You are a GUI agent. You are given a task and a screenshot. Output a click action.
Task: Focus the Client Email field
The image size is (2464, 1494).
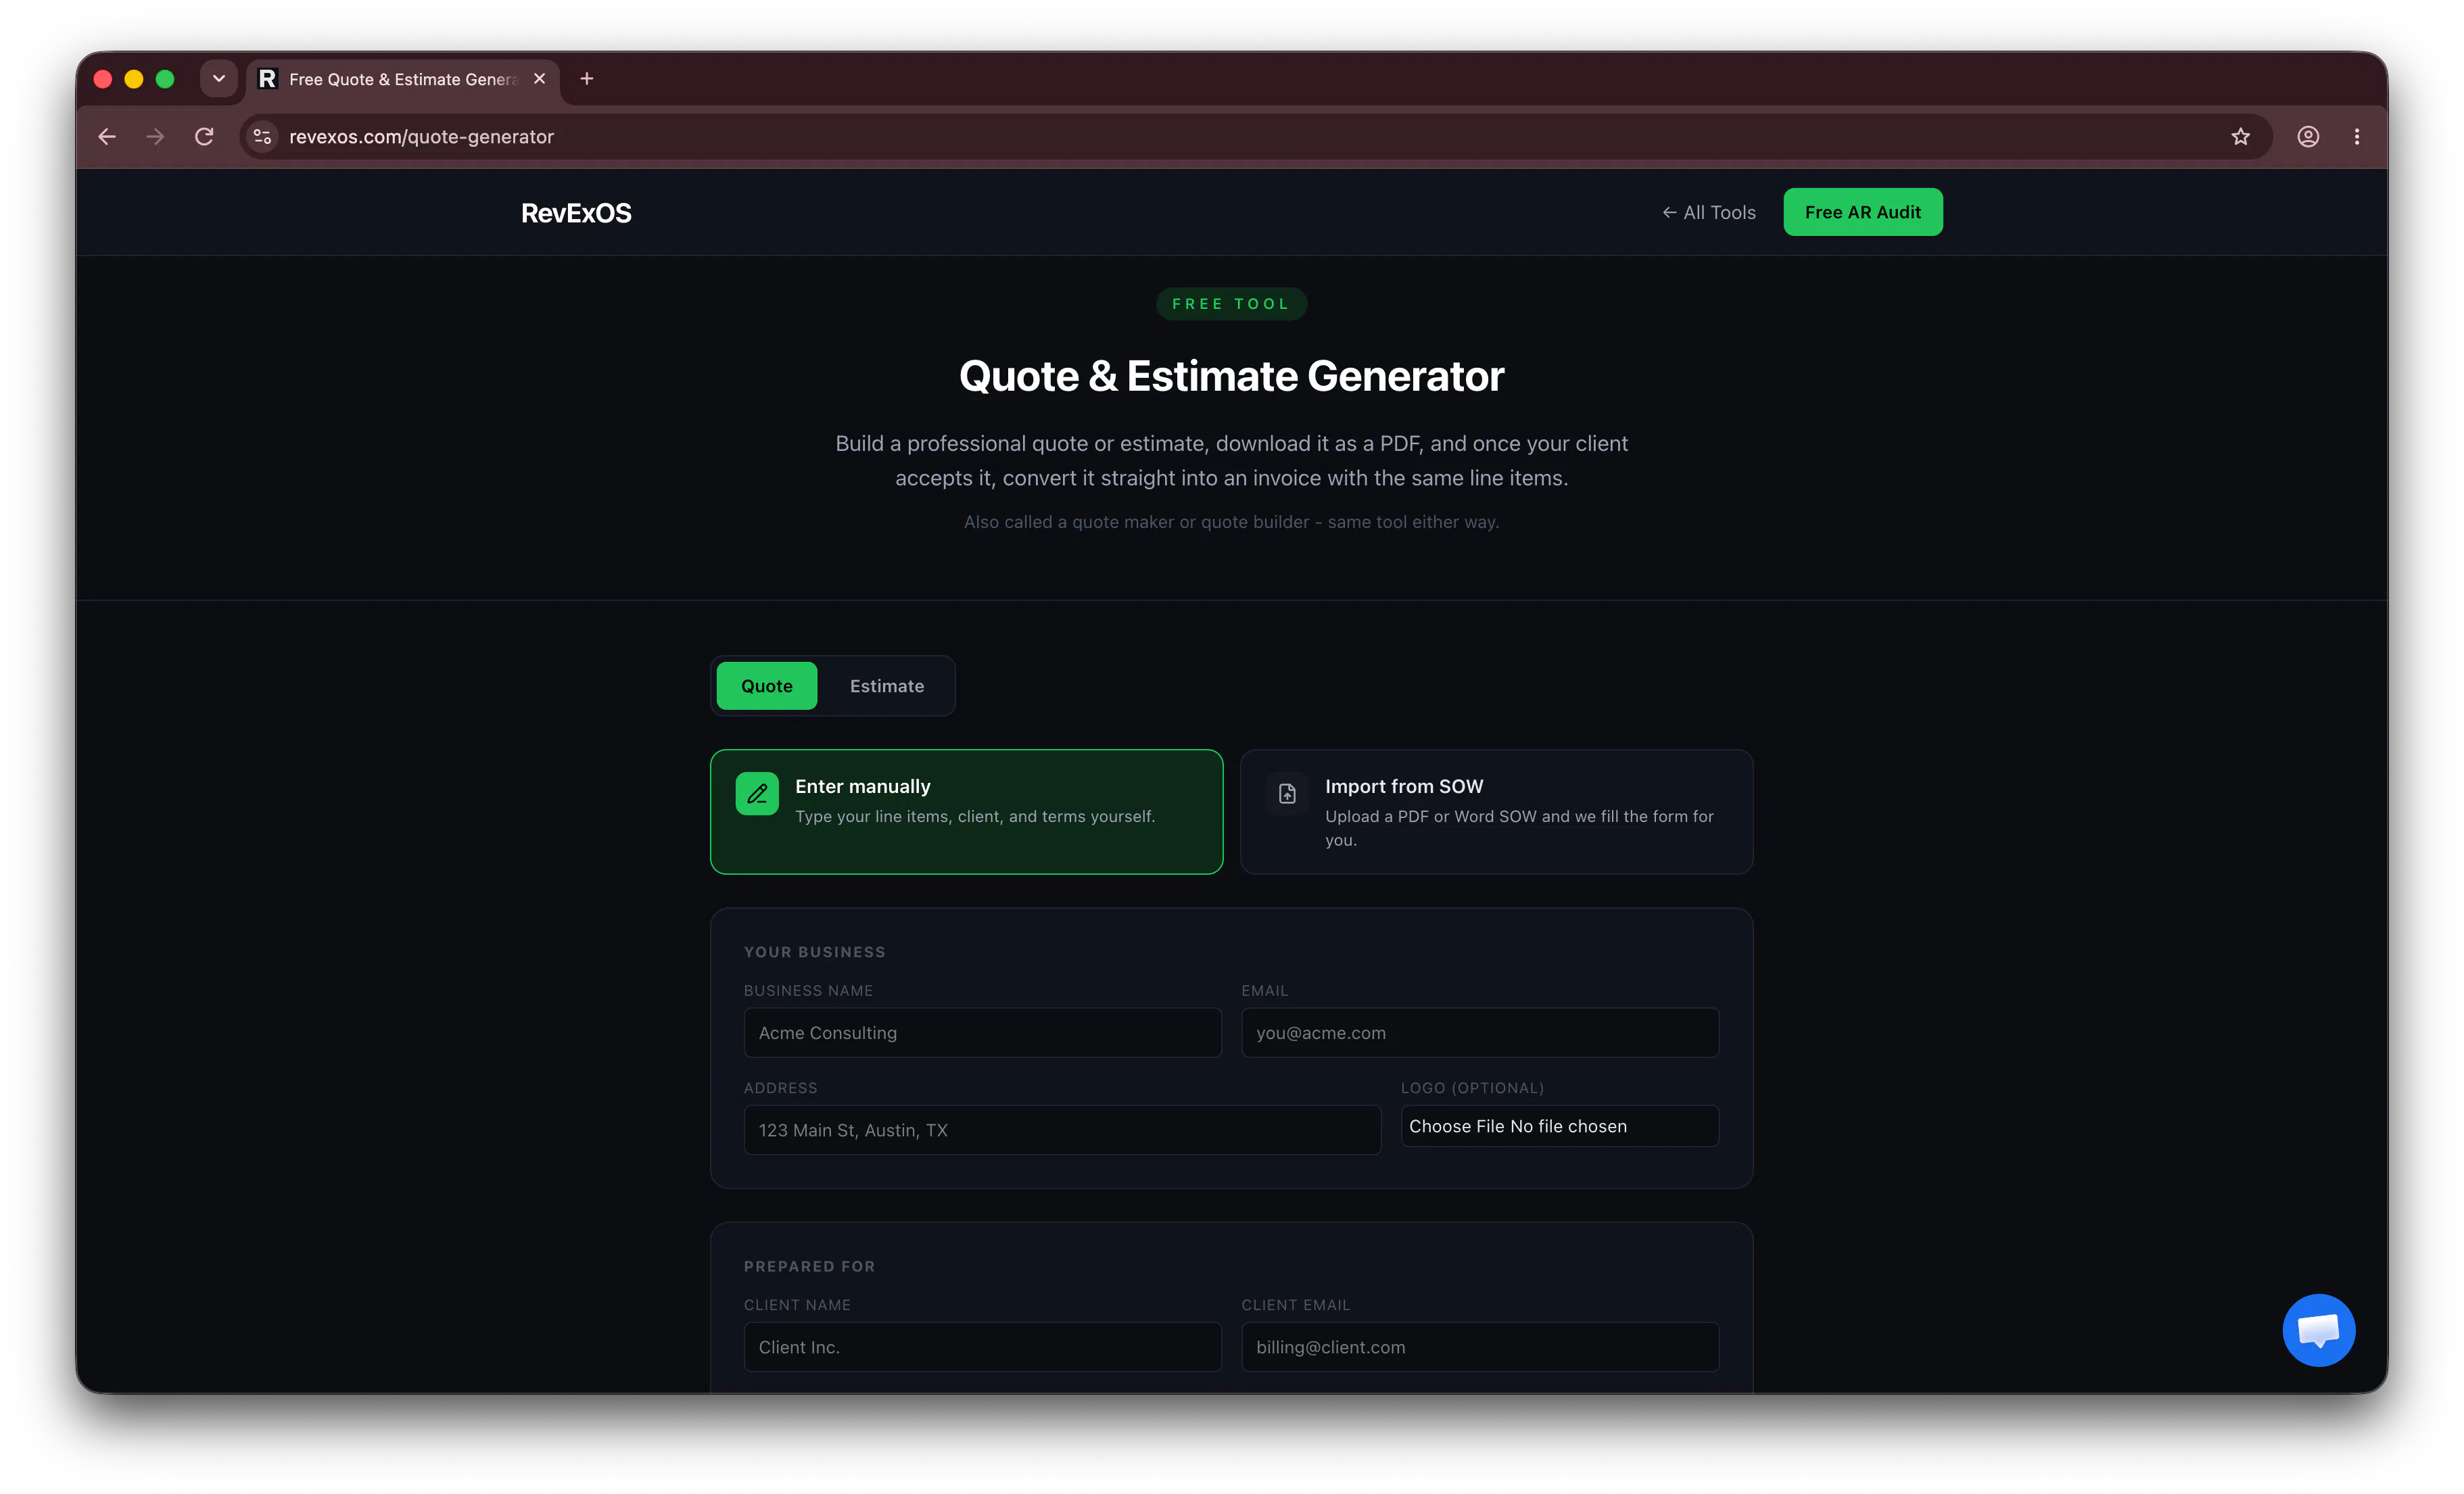(1480, 1347)
